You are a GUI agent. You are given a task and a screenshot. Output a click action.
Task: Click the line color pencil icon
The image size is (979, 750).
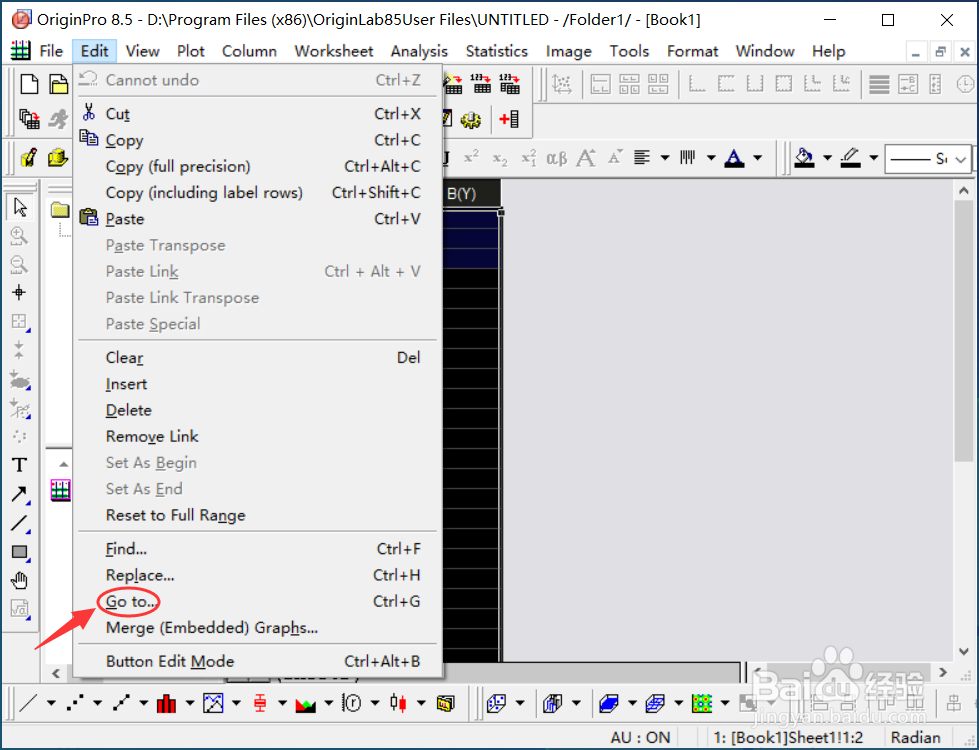tap(850, 158)
